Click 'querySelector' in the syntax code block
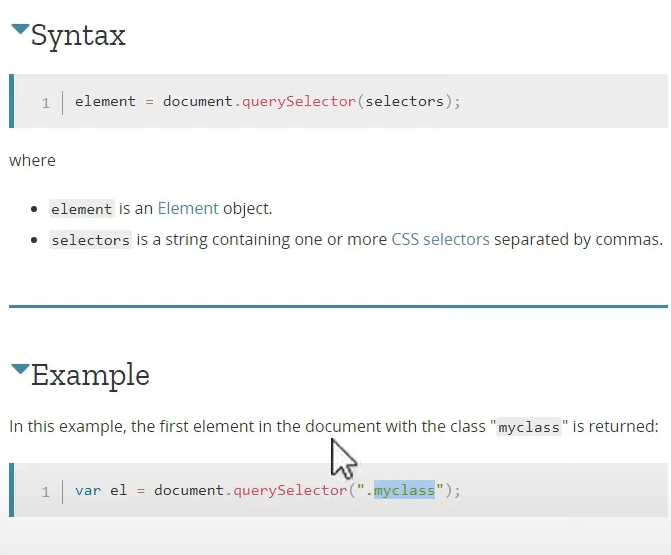This screenshot has height=555, width=671. pyautogui.click(x=299, y=101)
